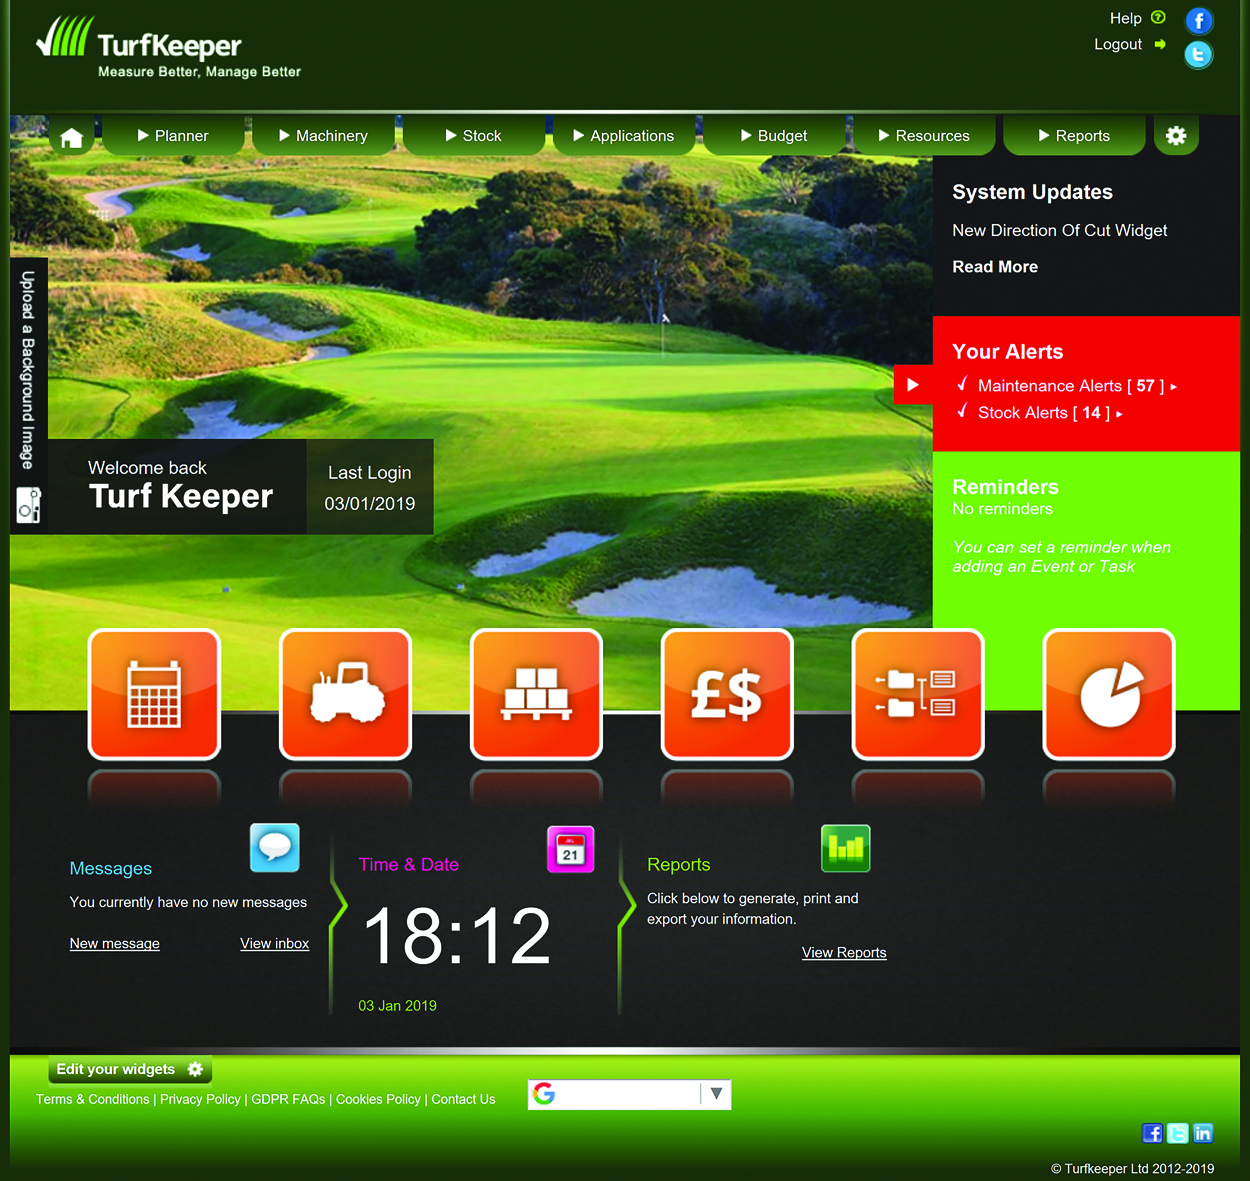1250x1181 pixels.
Task: Open settings via the navigation gear icon
Action: pyautogui.click(x=1176, y=135)
